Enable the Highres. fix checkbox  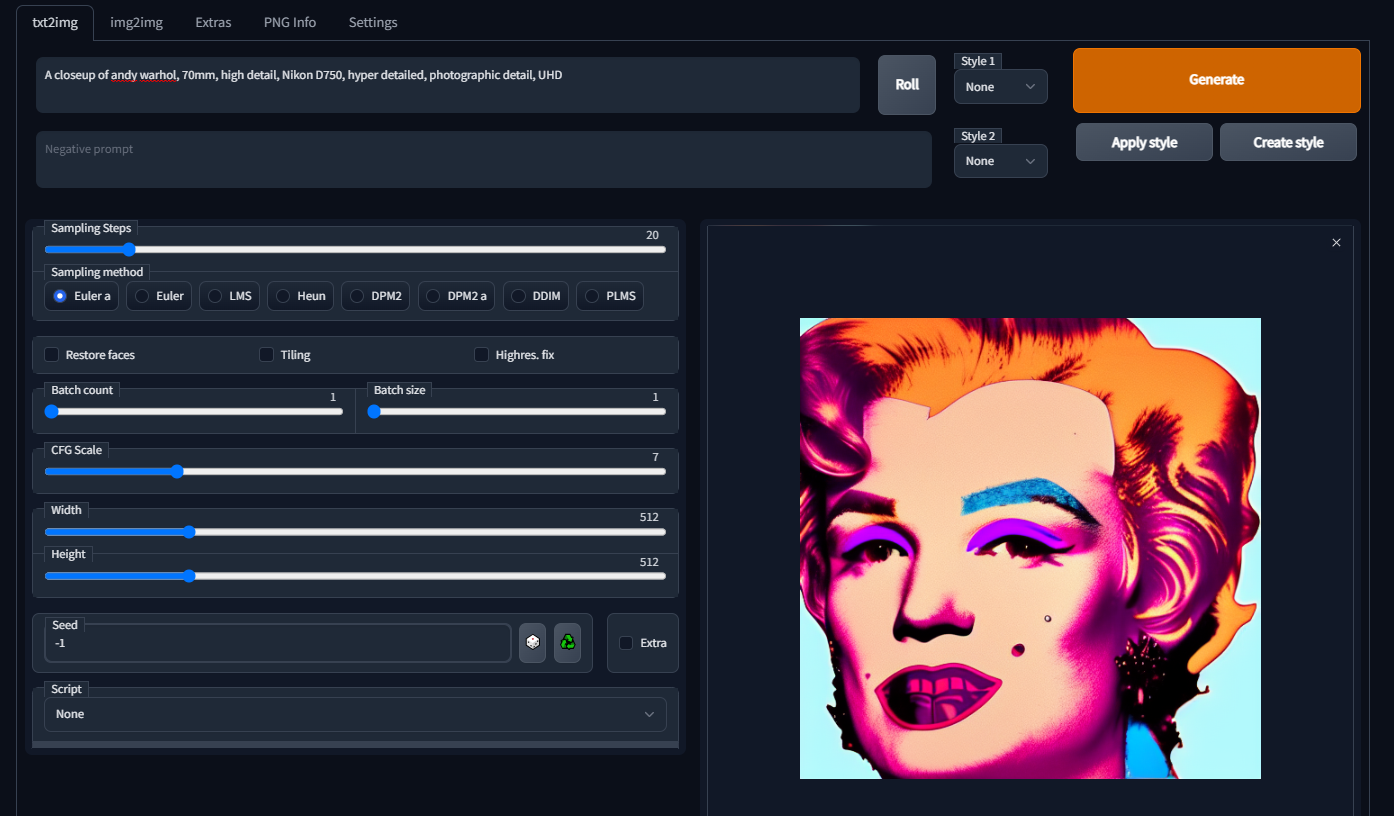click(x=481, y=355)
